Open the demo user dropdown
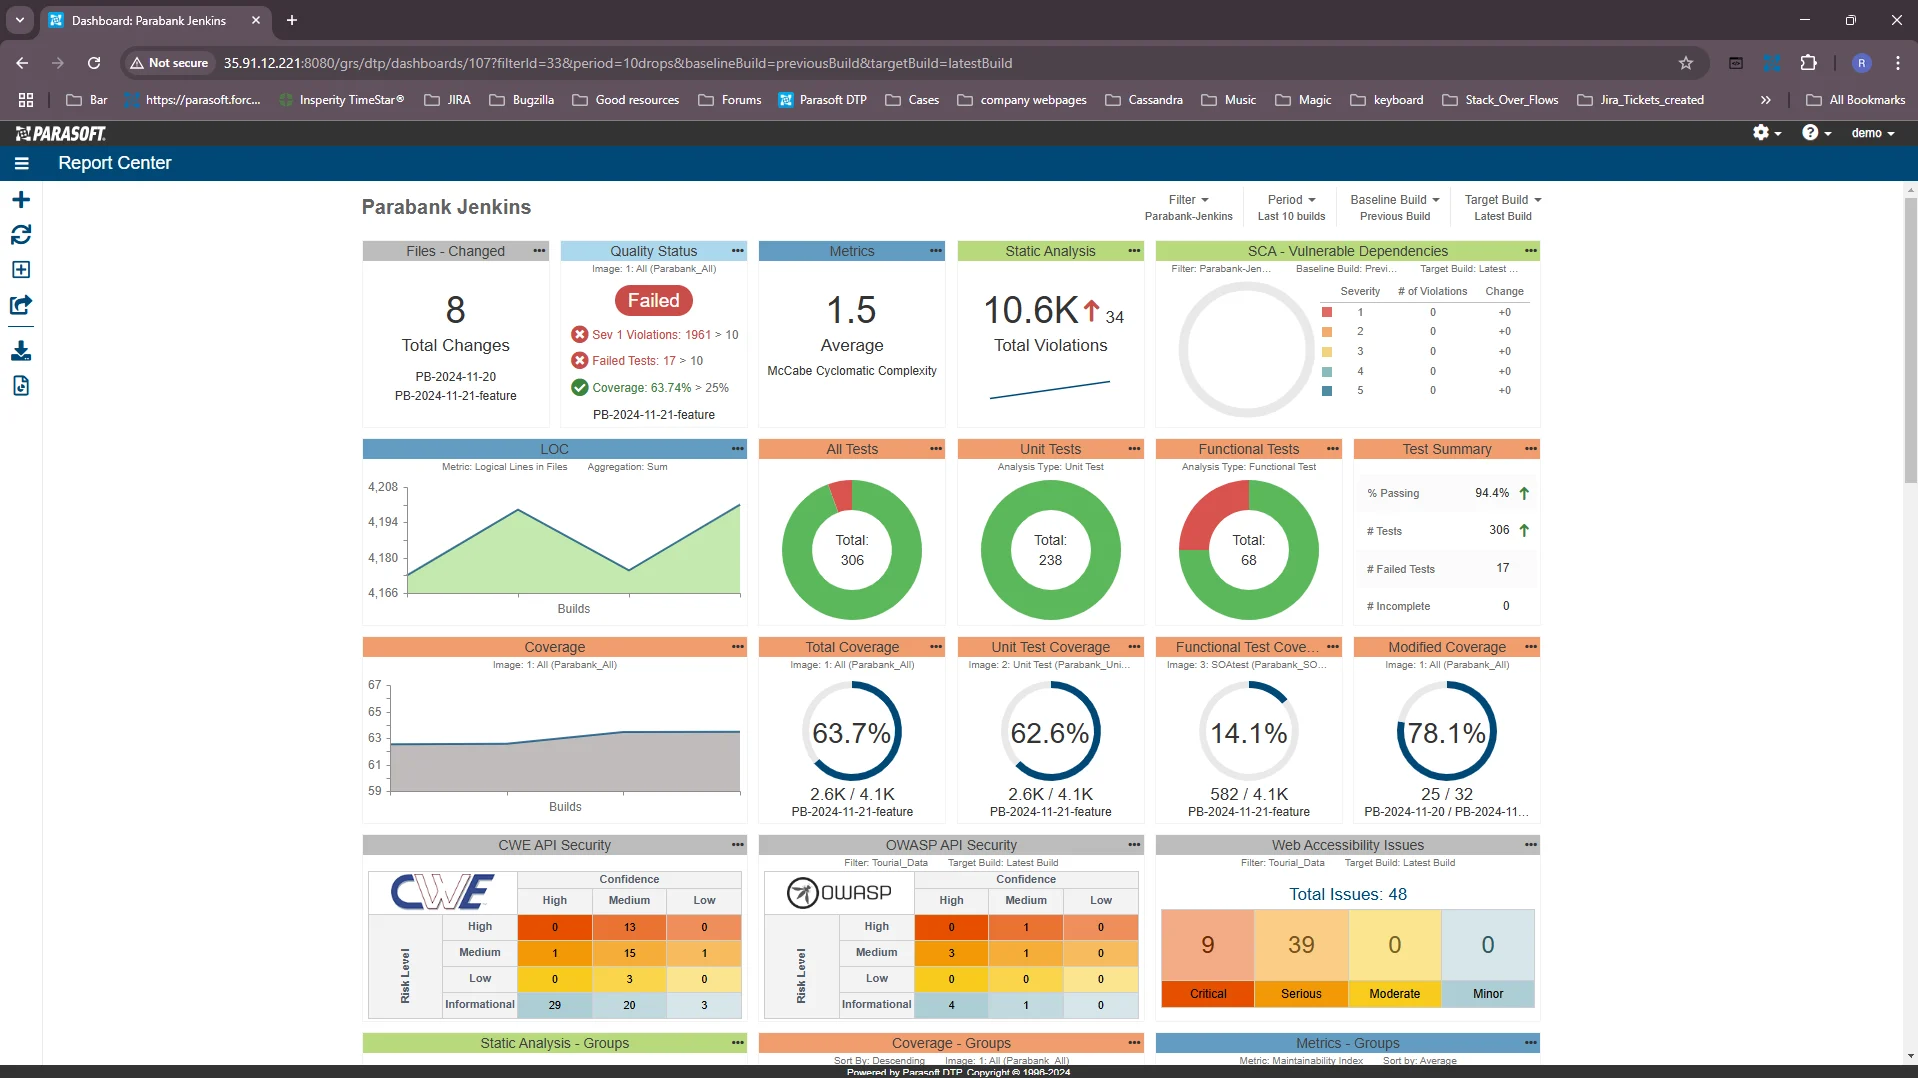The image size is (1918, 1078). pyautogui.click(x=1873, y=133)
